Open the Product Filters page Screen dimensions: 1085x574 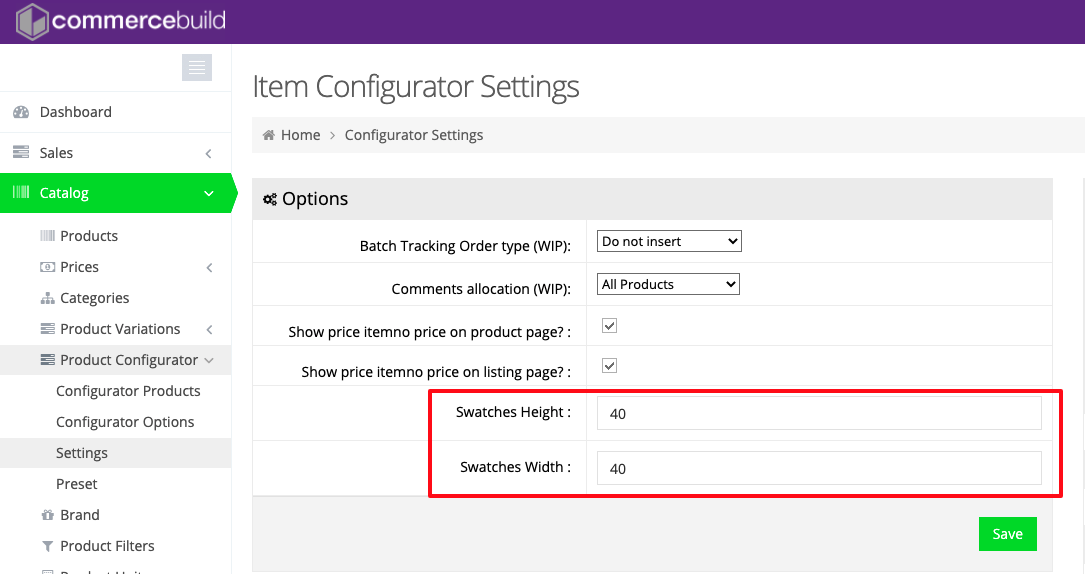tap(107, 546)
